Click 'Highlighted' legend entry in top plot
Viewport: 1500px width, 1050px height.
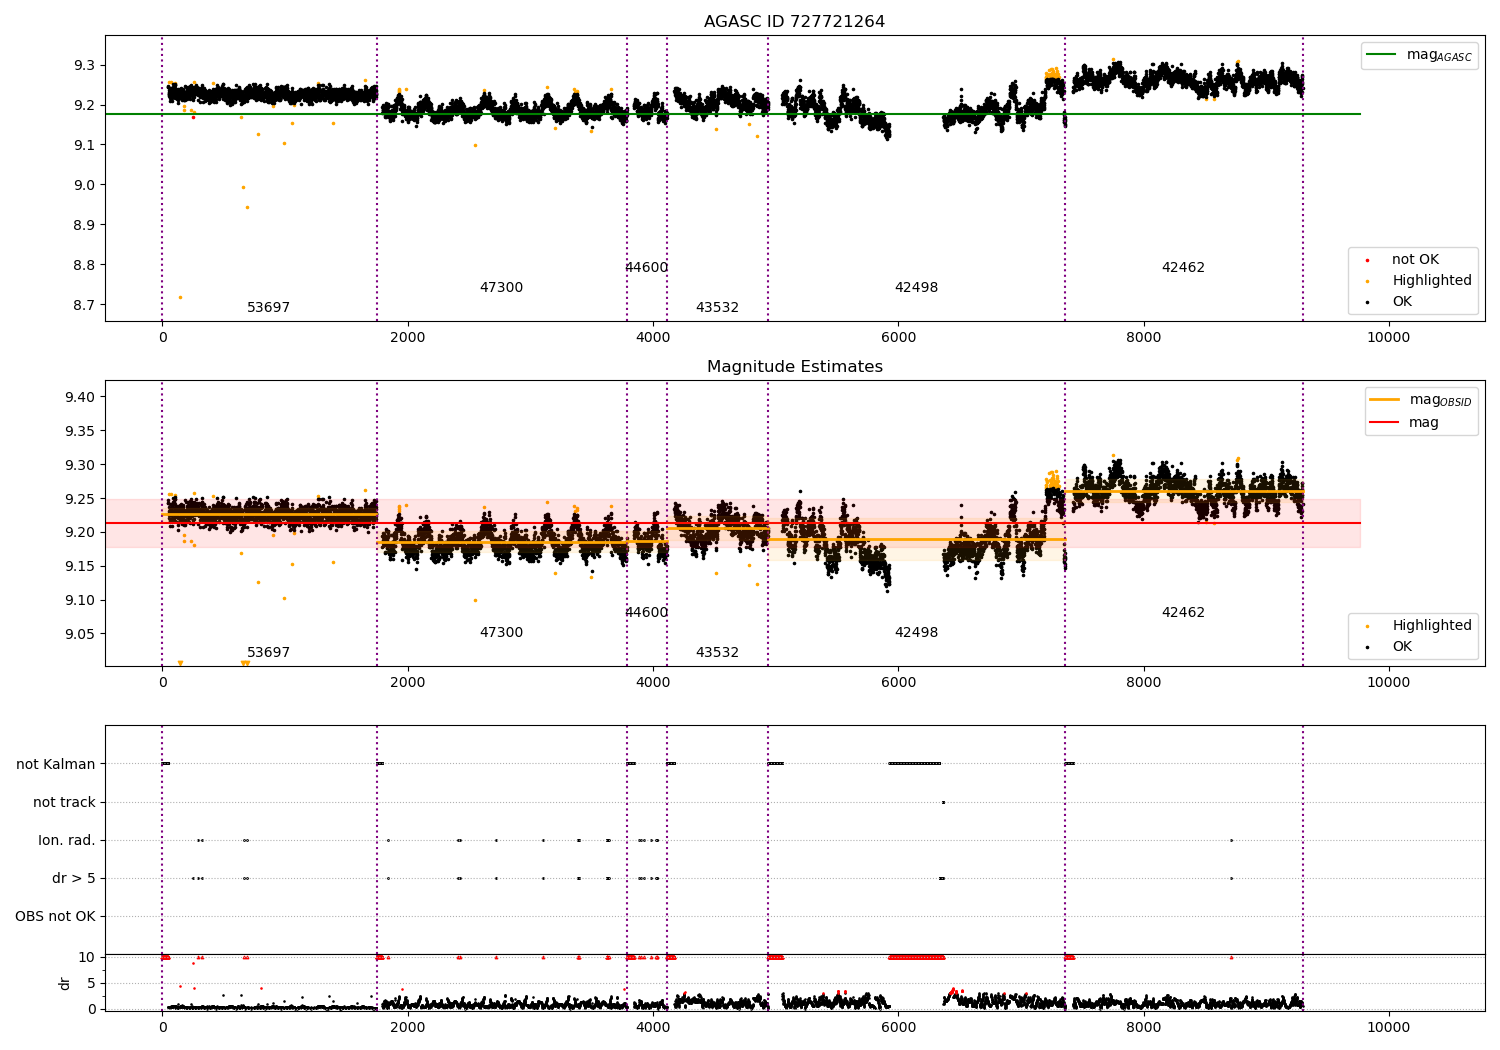coord(1420,280)
